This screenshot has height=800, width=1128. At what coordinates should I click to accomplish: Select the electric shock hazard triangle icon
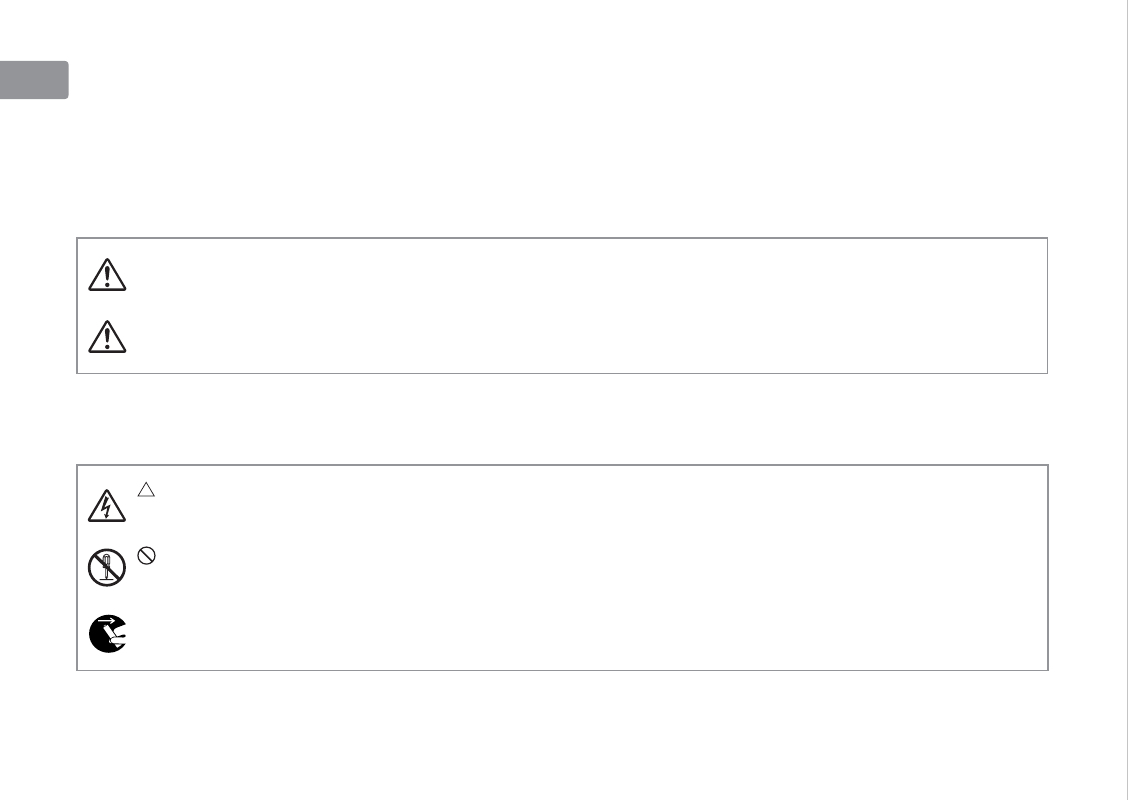click(x=107, y=508)
